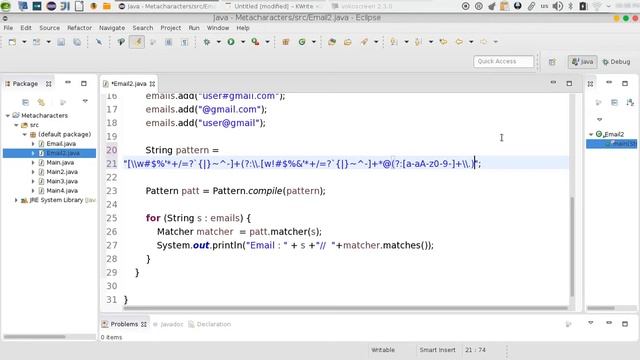The image size is (640, 360).
Task: Click the volume icon in system tray
Action: (x=558, y=6)
